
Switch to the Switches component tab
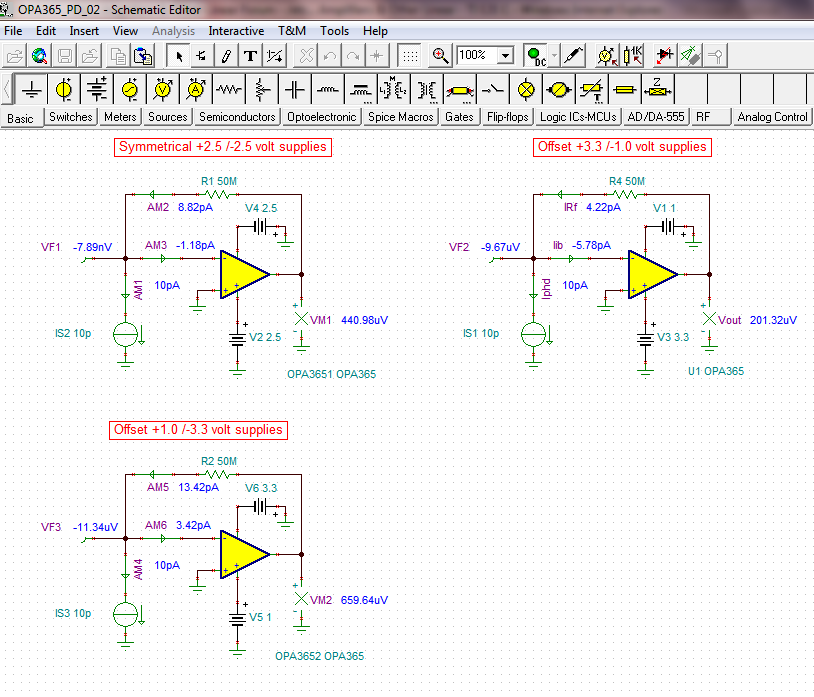pos(71,117)
